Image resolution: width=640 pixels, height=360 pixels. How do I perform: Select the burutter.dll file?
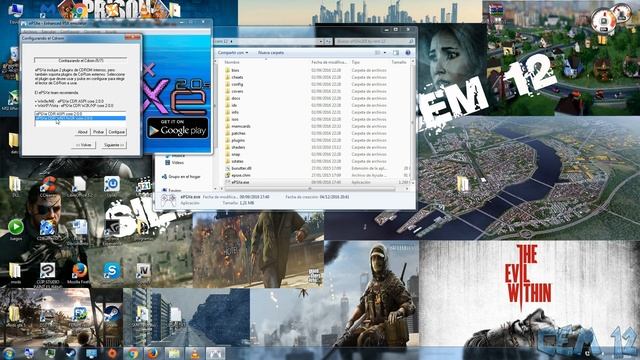[241, 168]
